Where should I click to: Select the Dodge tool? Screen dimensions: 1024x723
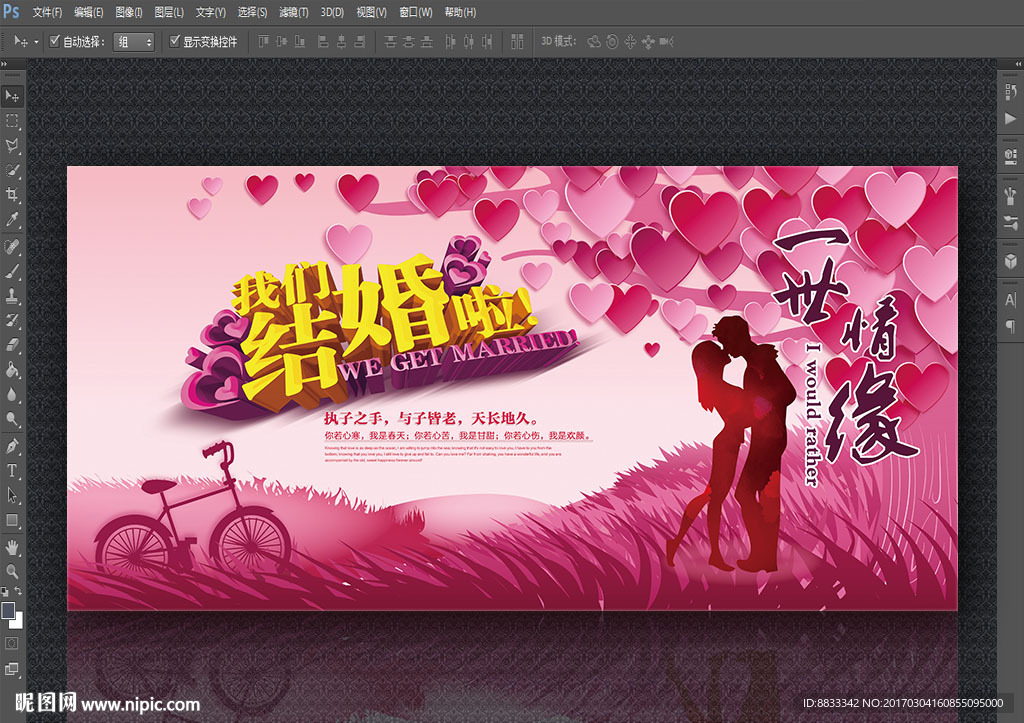[12, 419]
